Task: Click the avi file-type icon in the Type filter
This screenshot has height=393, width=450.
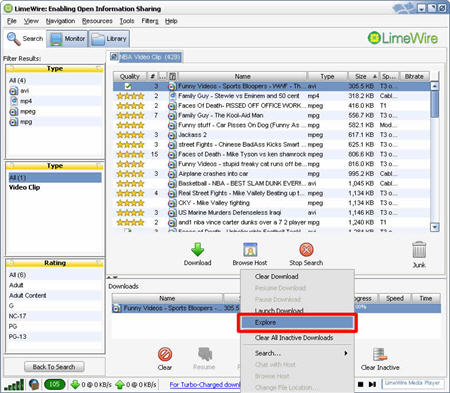Action: (x=13, y=91)
